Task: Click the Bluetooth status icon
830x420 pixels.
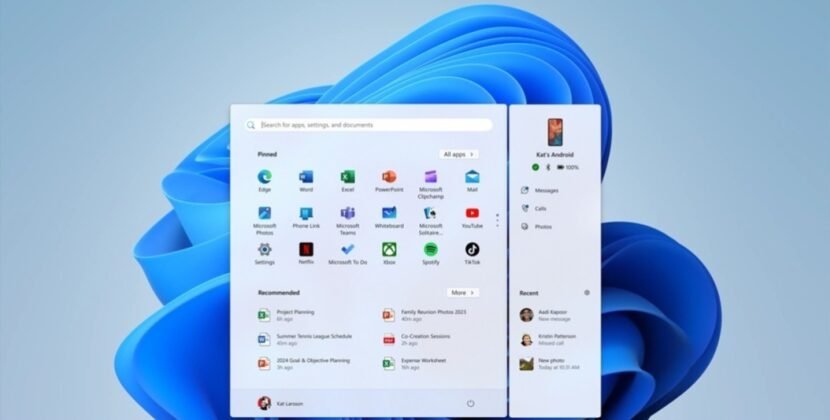Action: click(x=548, y=167)
